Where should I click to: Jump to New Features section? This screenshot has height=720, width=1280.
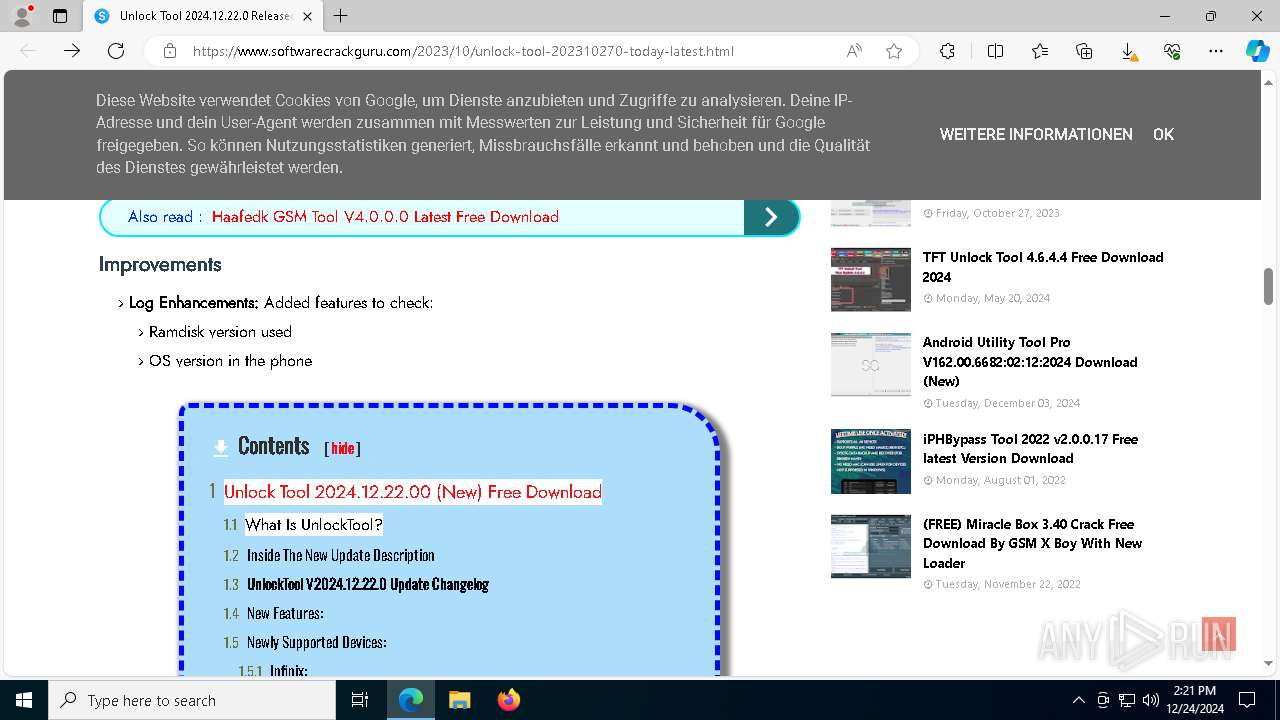click(285, 613)
